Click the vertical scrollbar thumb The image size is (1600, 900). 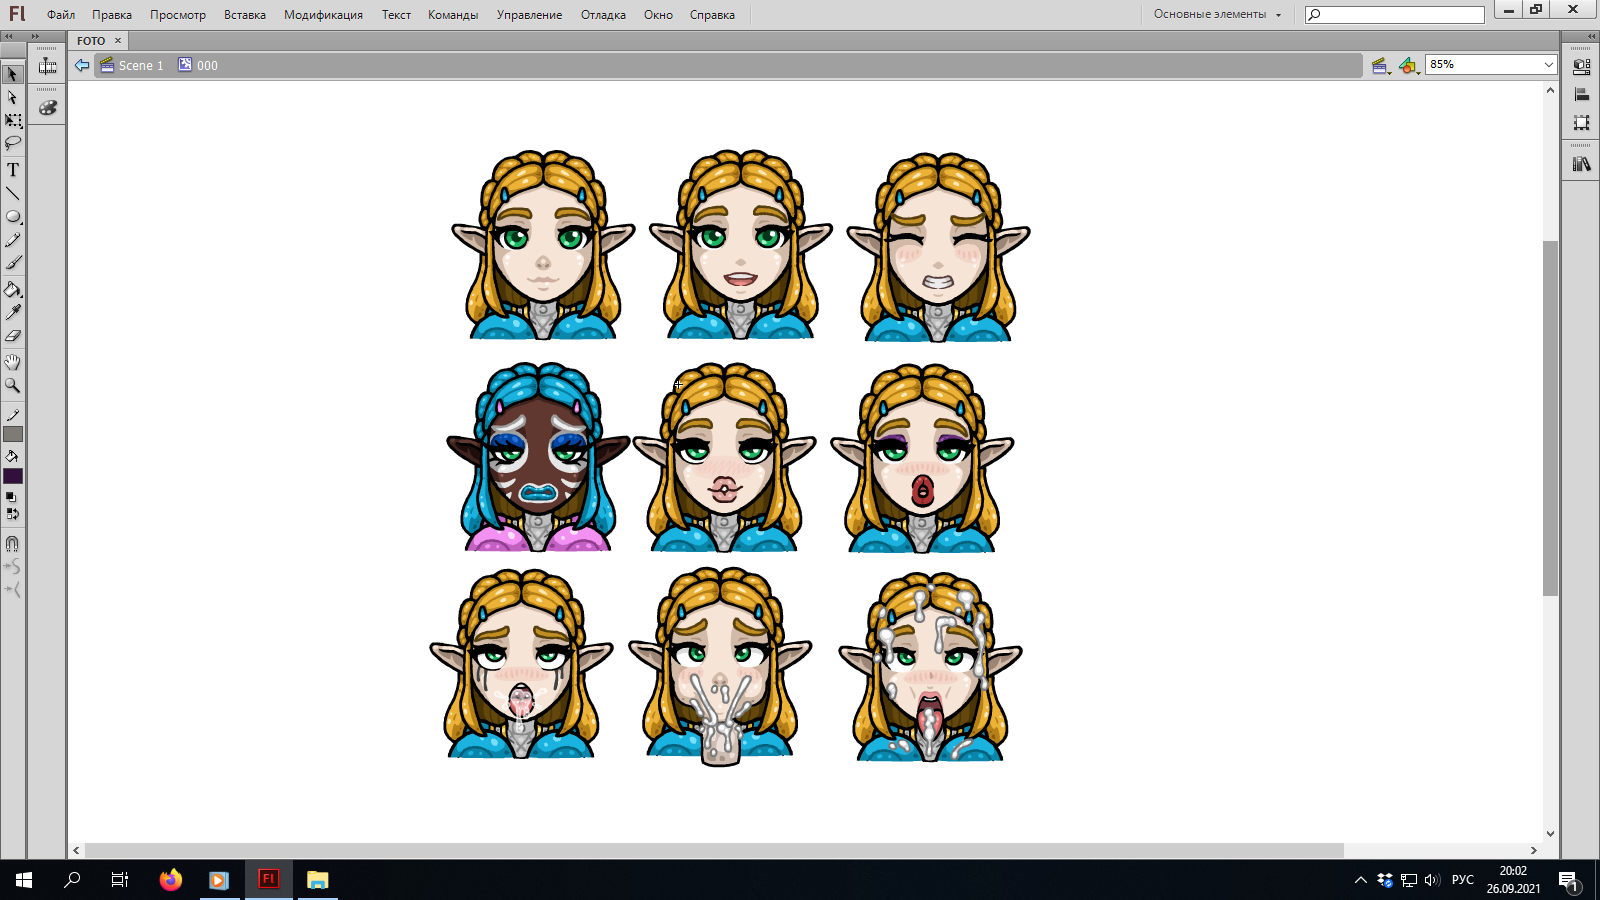(1551, 418)
